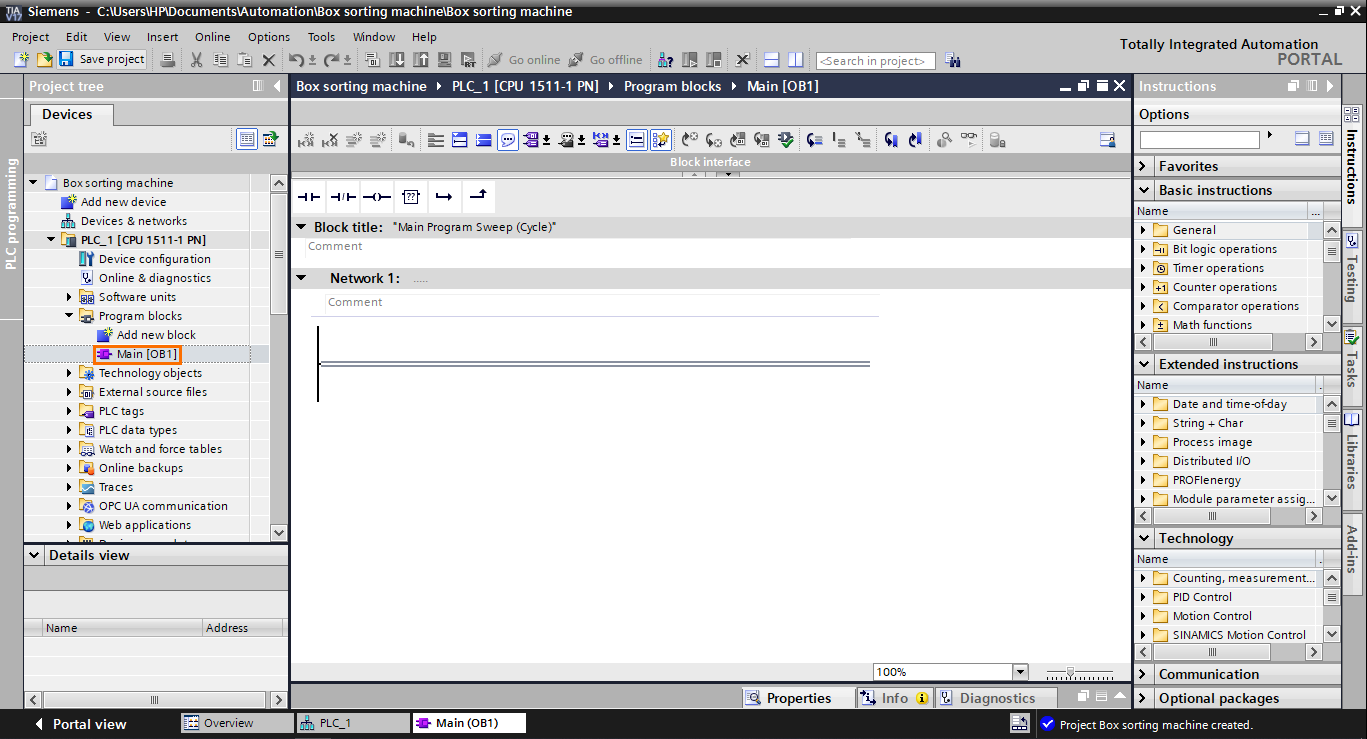This screenshot has width=1367, height=739.
Task: Expand the Bit logic operations folder
Action: 1145,249
